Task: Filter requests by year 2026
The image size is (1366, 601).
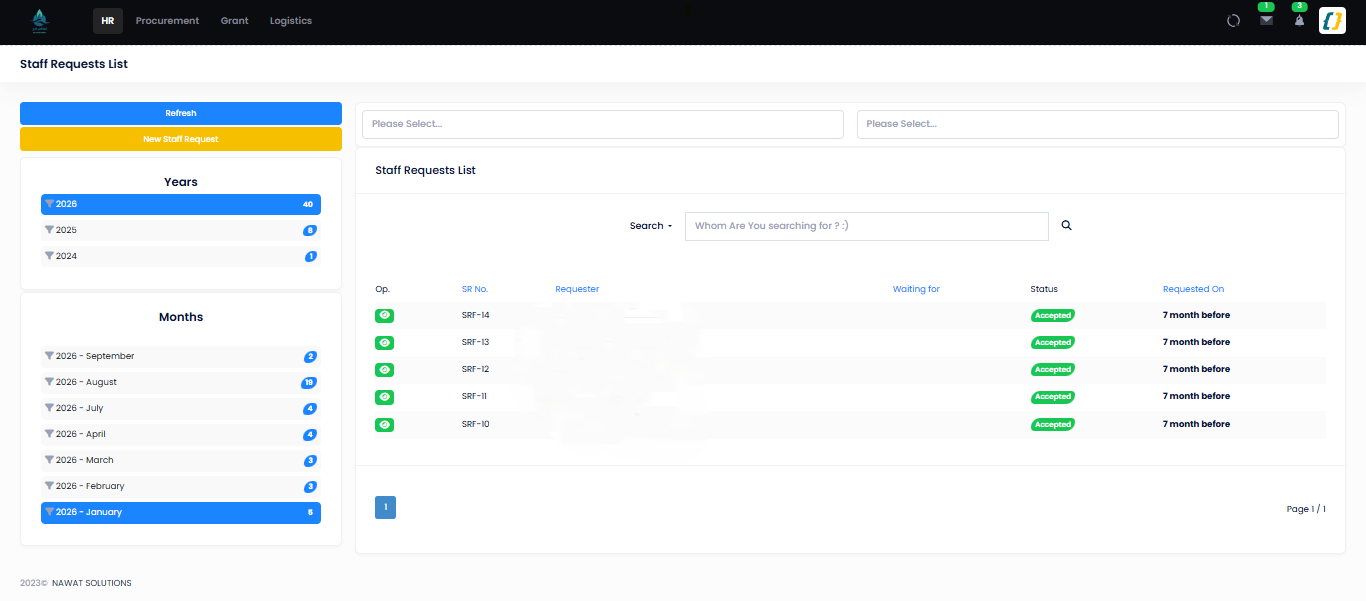Action: point(181,204)
